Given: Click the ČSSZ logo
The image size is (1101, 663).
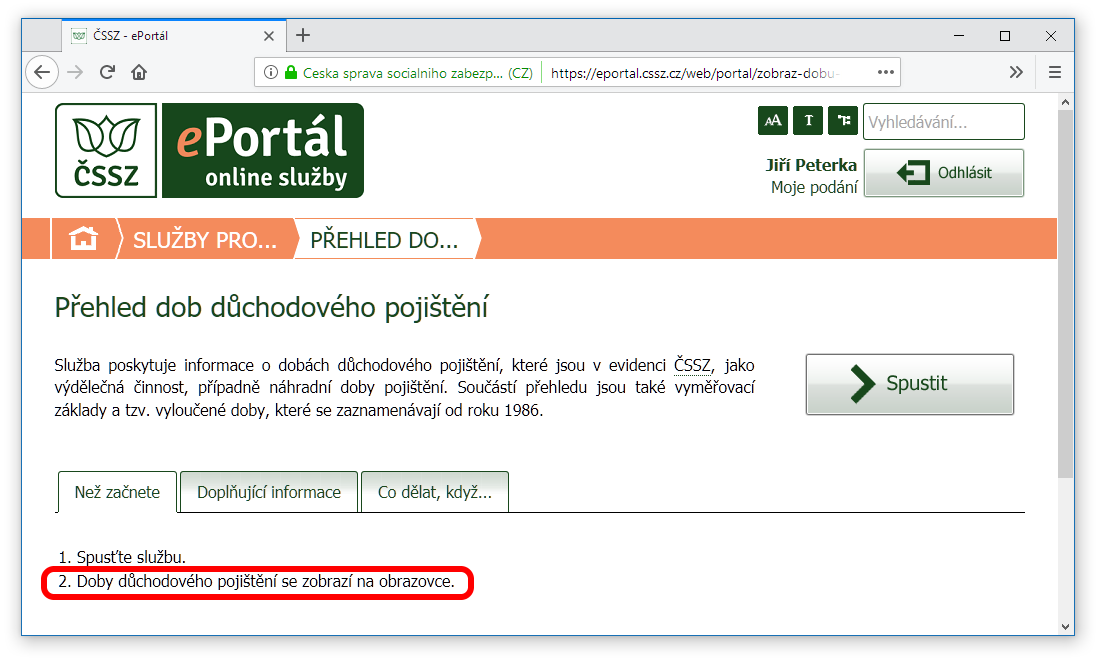Looking at the screenshot, I should coord(106,150).
